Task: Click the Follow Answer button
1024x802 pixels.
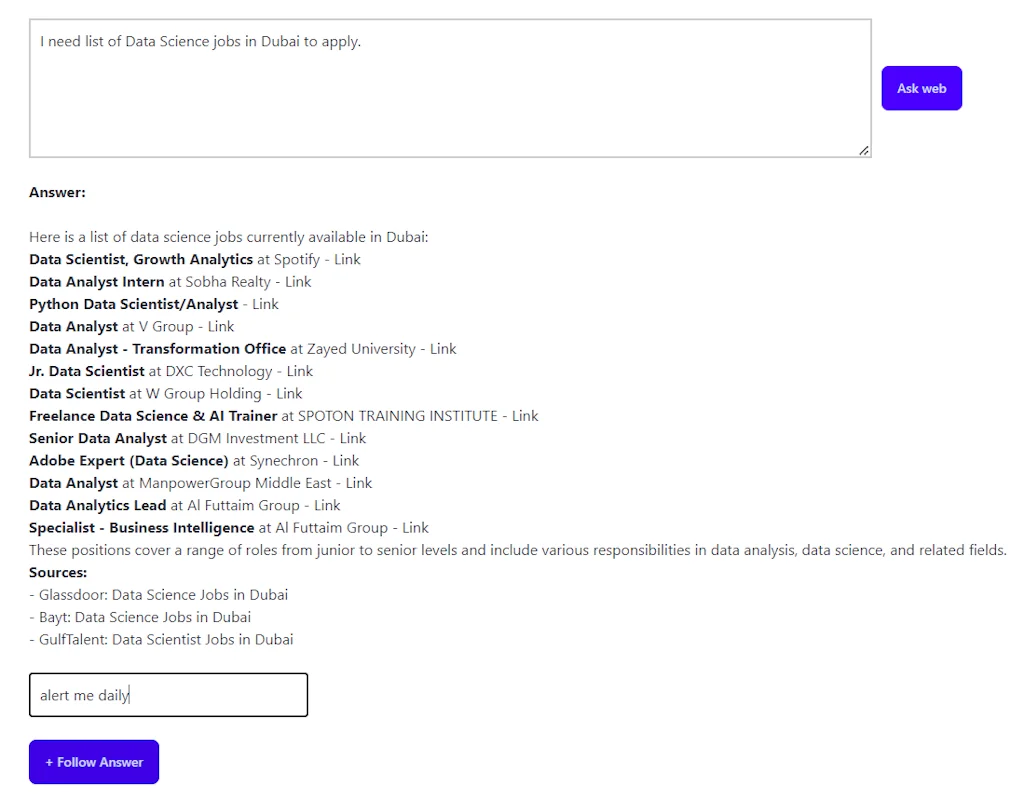Action: [93, 761]
